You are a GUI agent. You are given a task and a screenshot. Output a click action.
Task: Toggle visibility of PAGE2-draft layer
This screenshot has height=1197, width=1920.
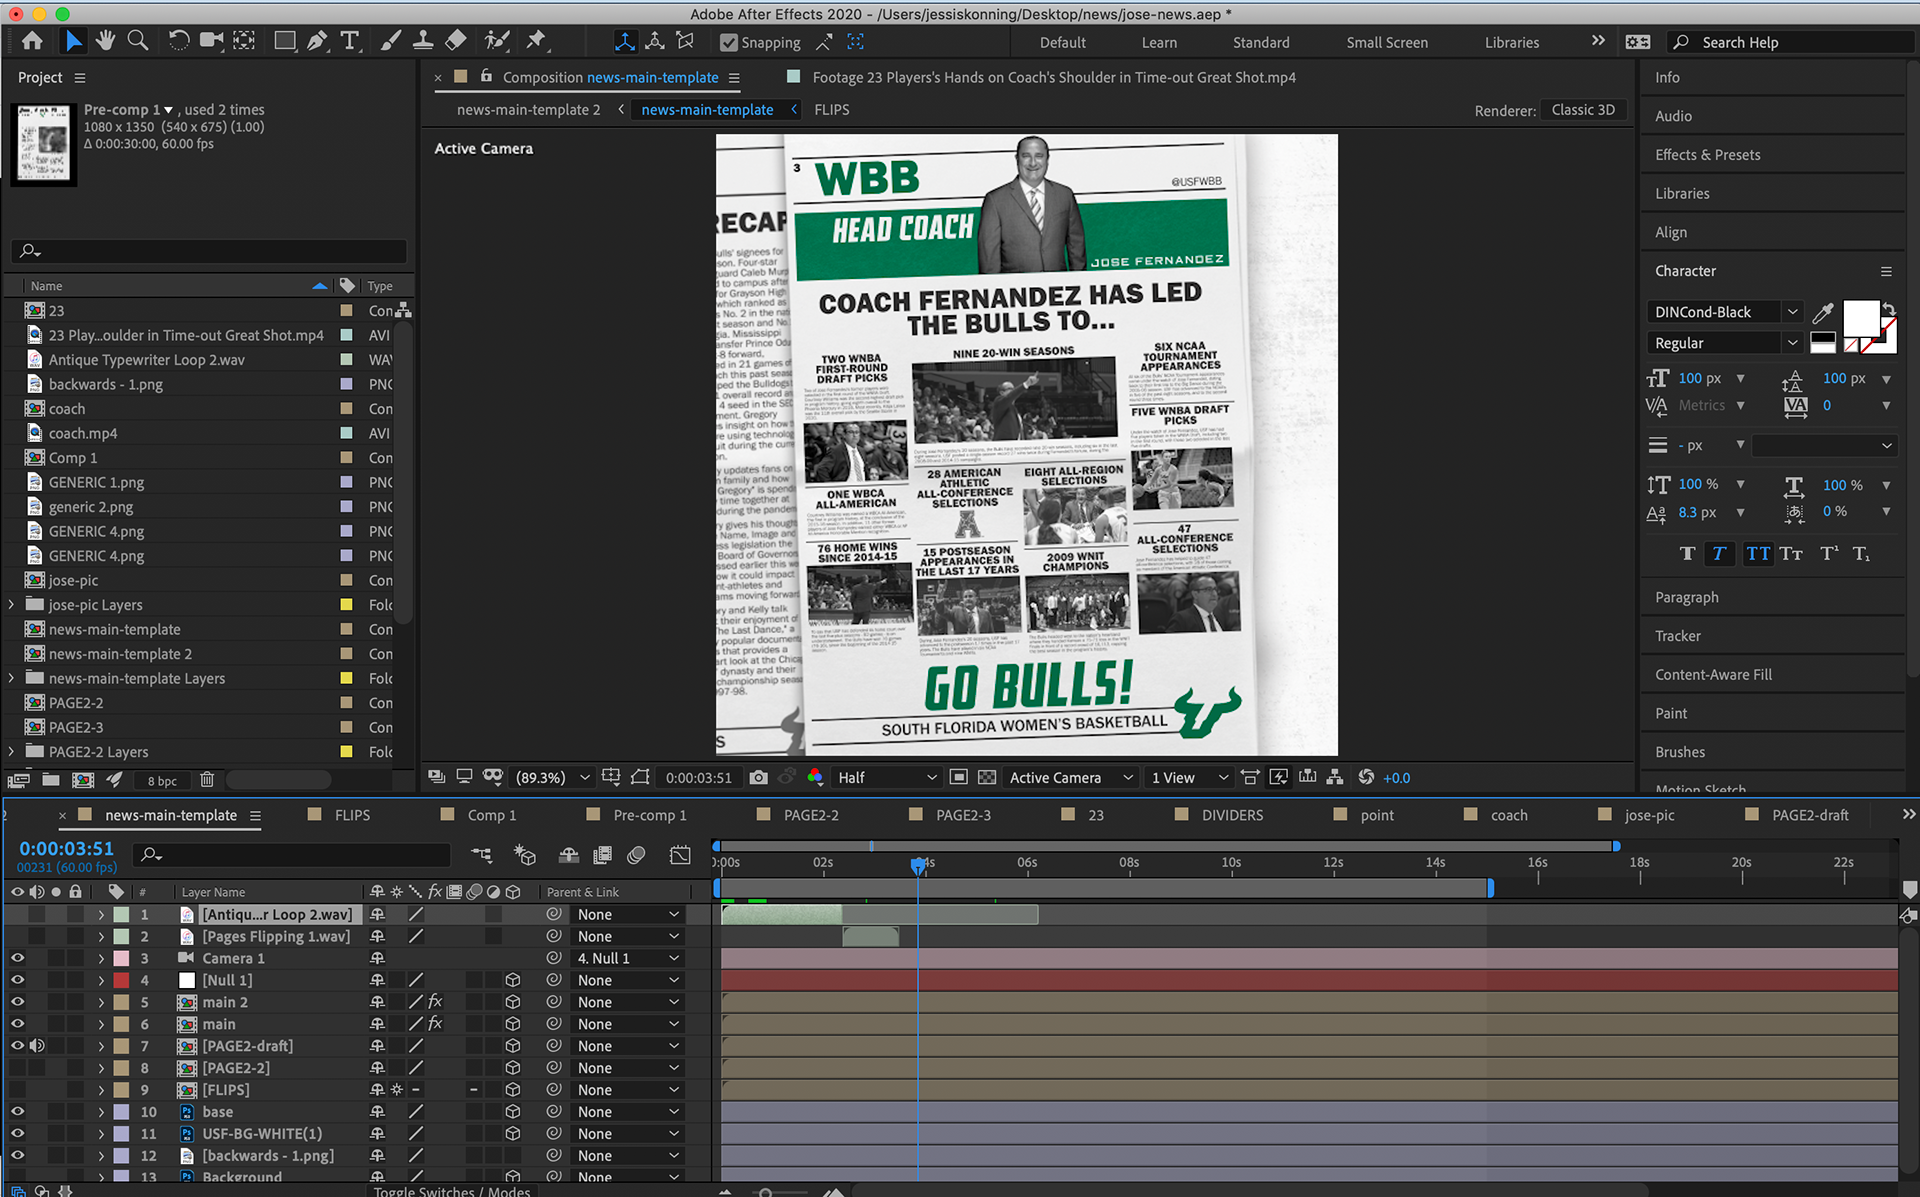pyautogui.click(x=17, y=1046)
